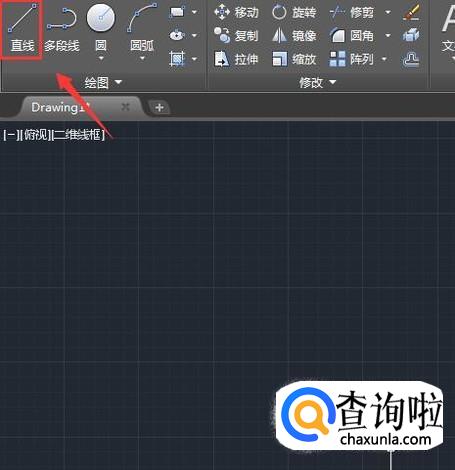The image size is (455, 470).
Task: Select the 直线 (Line) tool
Action: (22, 29)
